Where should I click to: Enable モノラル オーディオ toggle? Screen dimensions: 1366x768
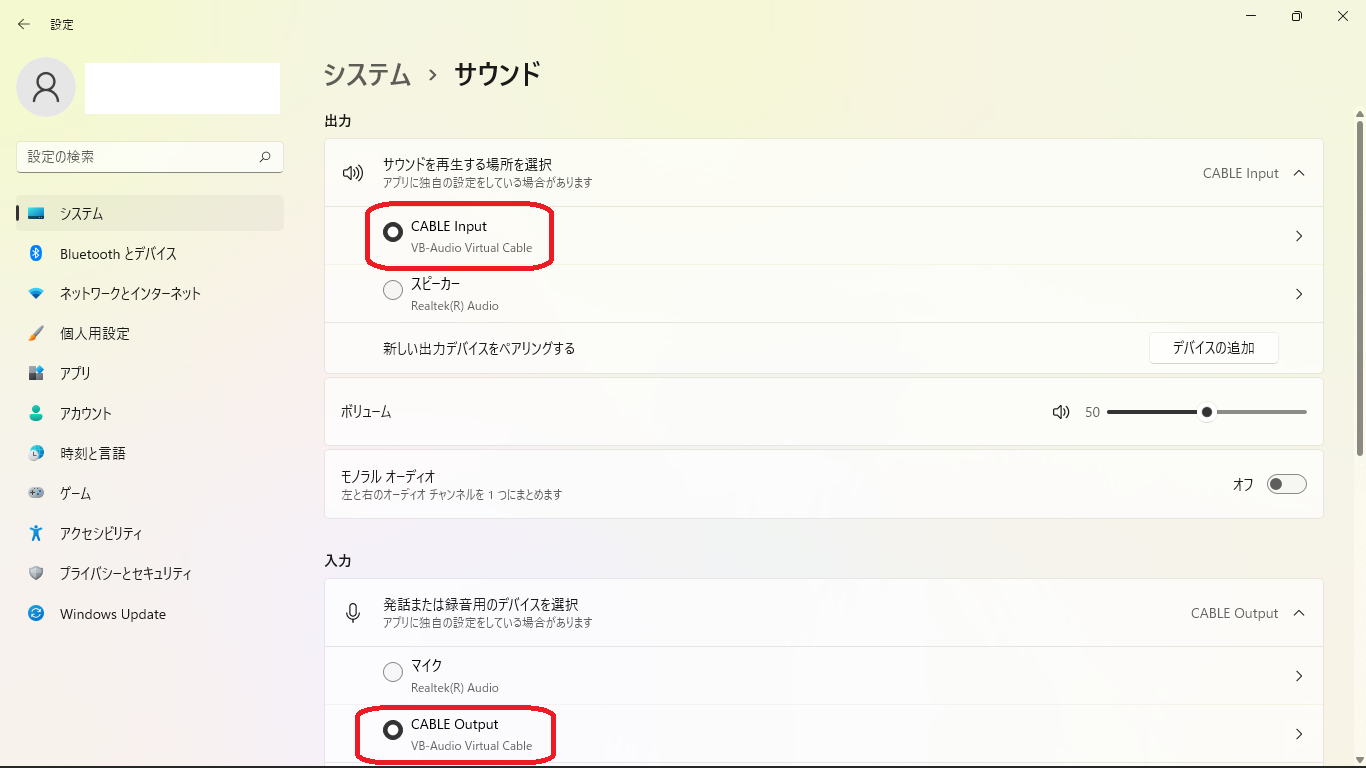tap(1287, 483)
